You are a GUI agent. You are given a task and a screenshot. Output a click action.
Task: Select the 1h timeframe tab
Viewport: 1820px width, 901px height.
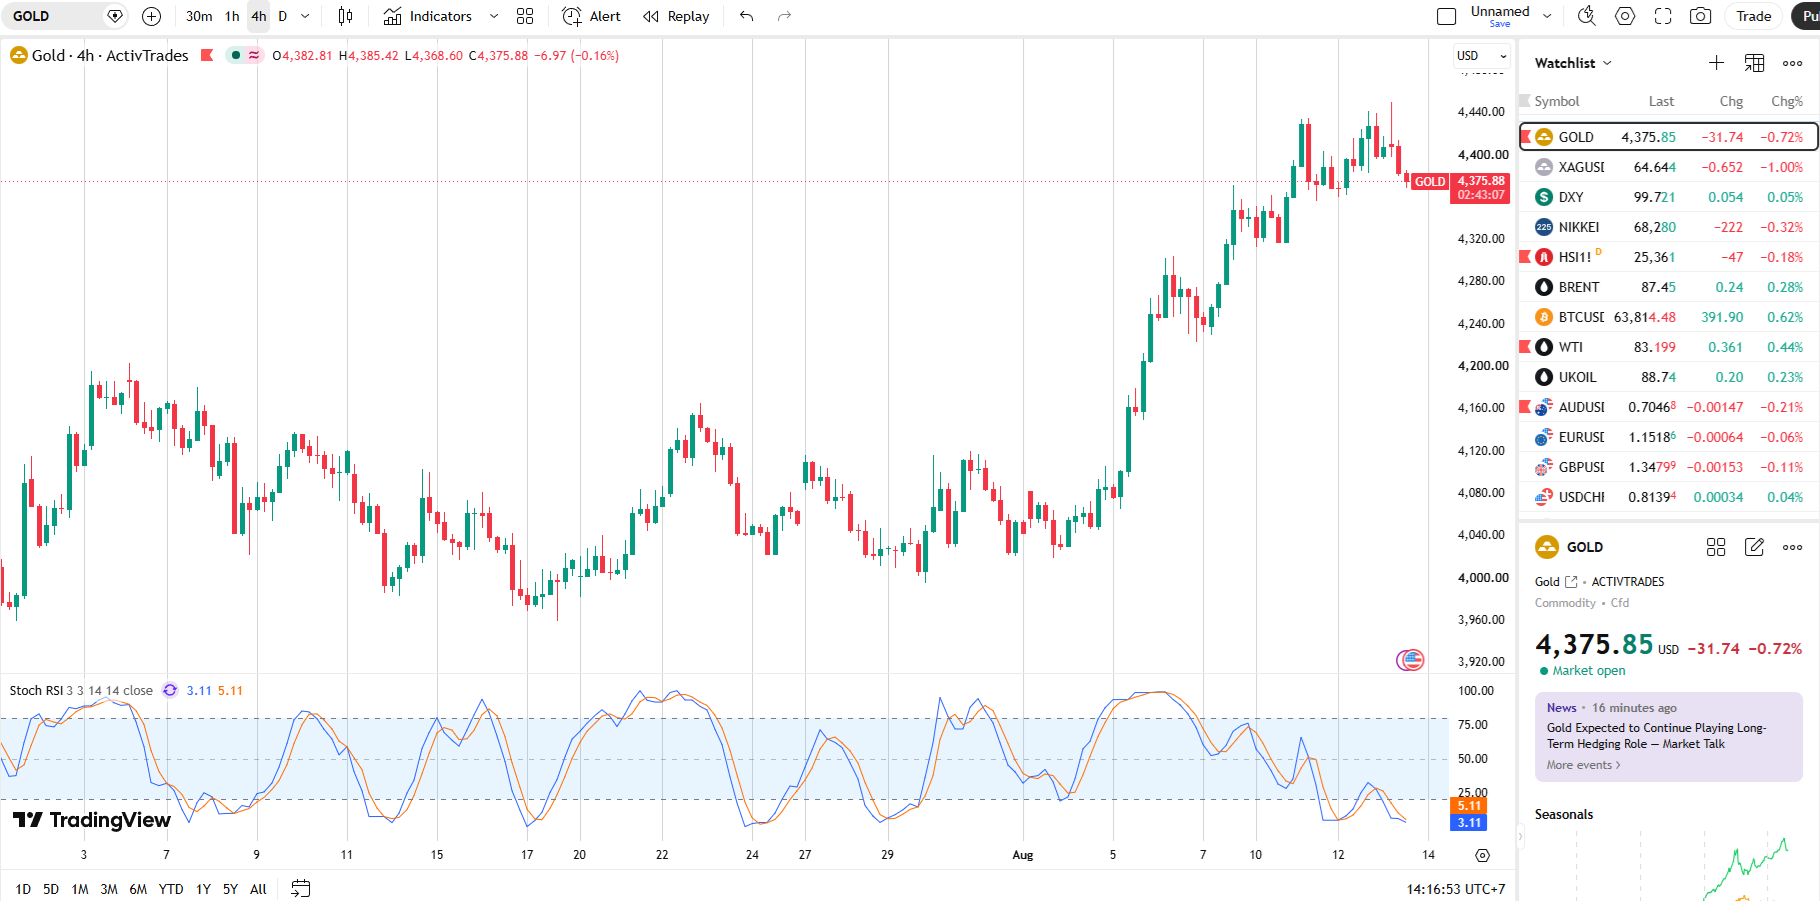pos(232,16)
